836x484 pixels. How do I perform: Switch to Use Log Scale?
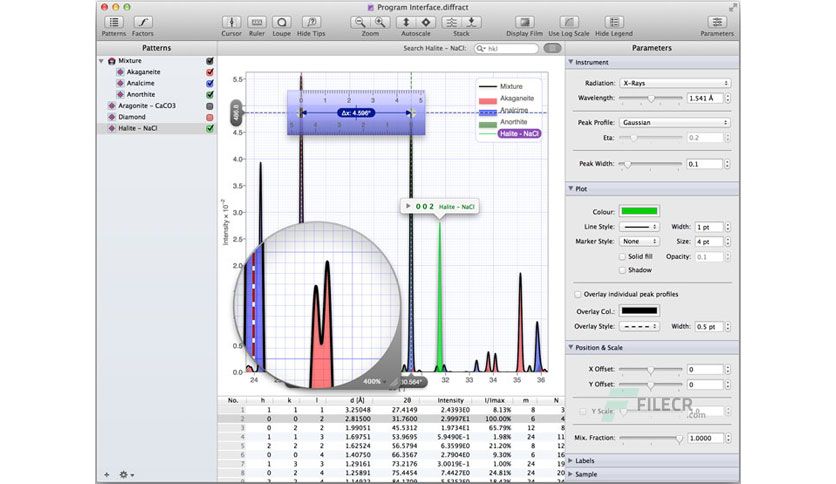(x=569, y=22)
